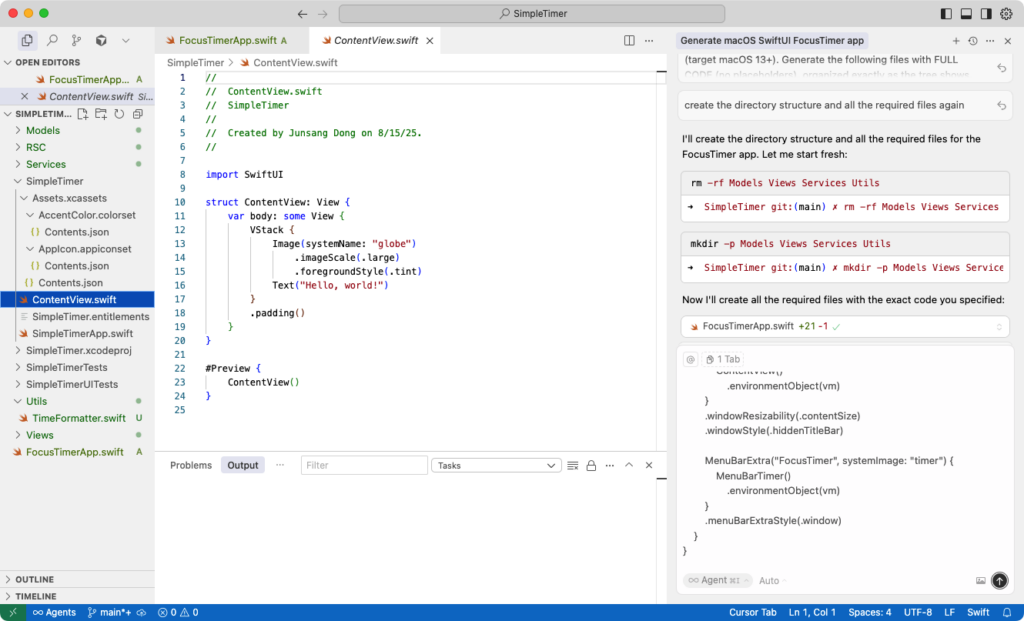Toggle Cursor Tab in status bar
Screen dimensions: 1024x621
752,613
